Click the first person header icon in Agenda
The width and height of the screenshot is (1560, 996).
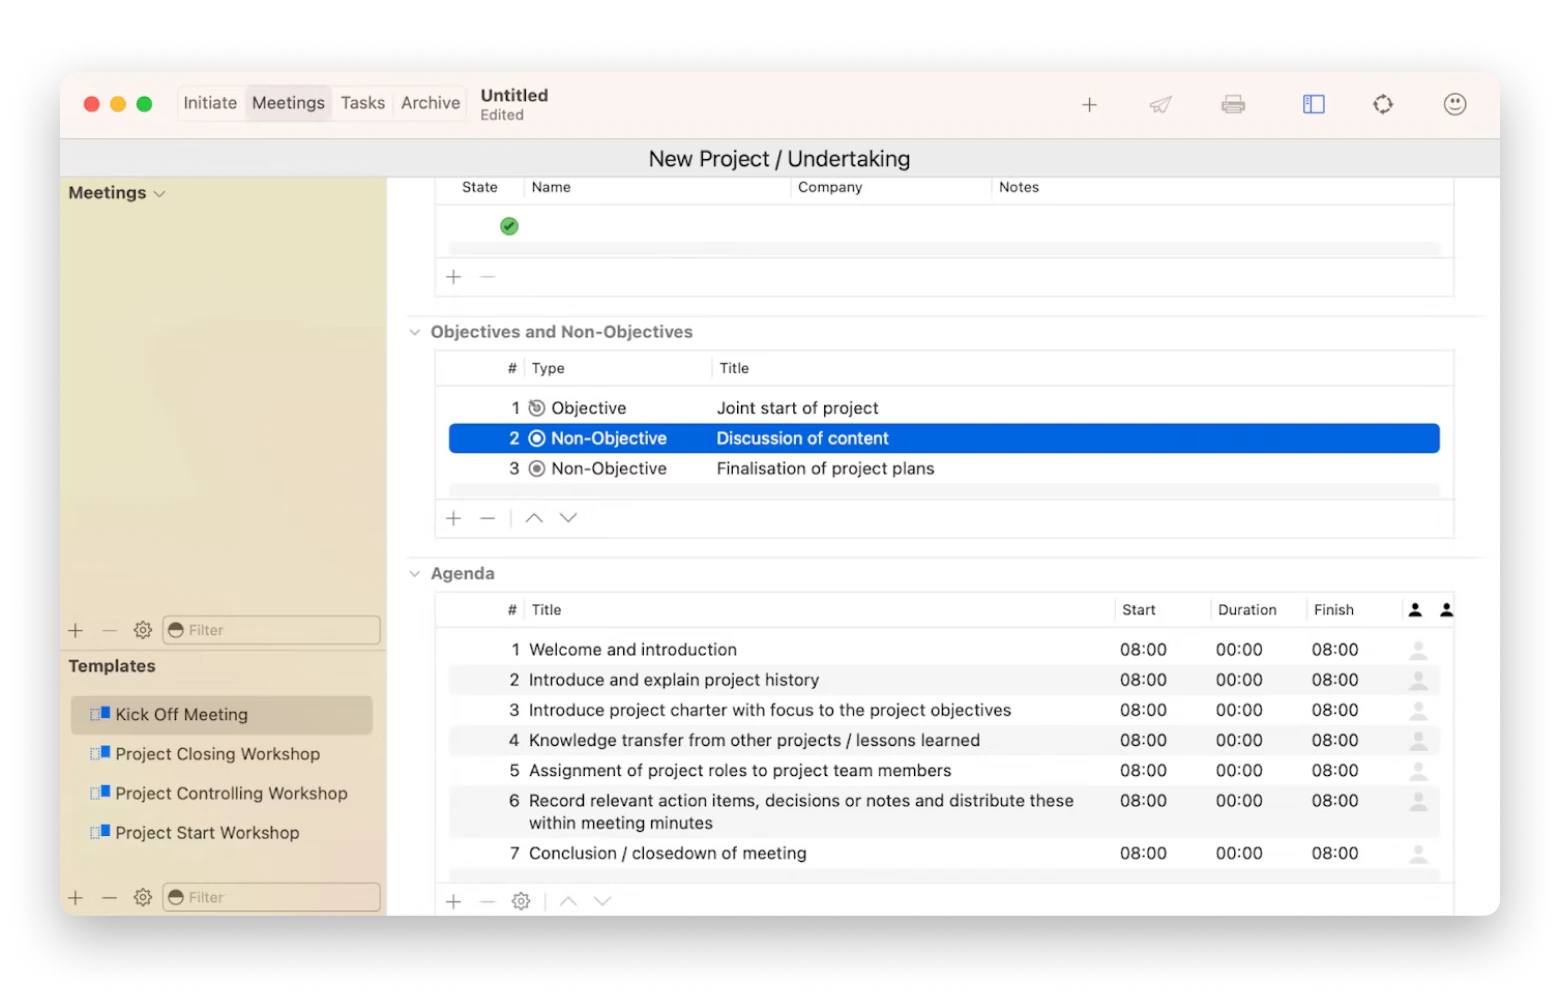1415,610
